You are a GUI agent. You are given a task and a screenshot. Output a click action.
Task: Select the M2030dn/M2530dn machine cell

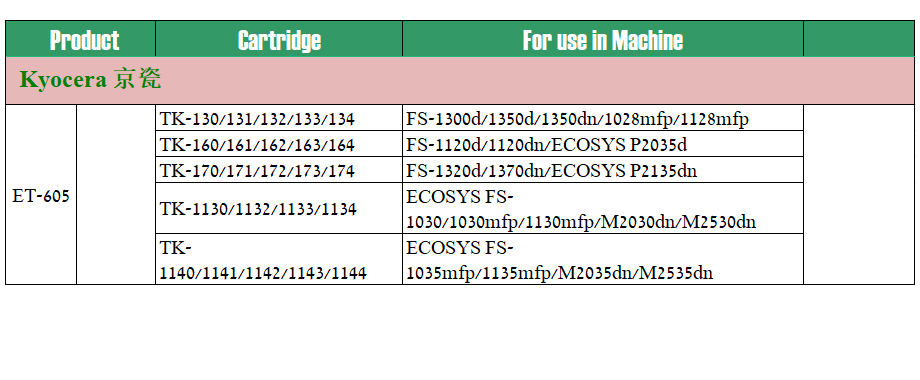[603, 208]
